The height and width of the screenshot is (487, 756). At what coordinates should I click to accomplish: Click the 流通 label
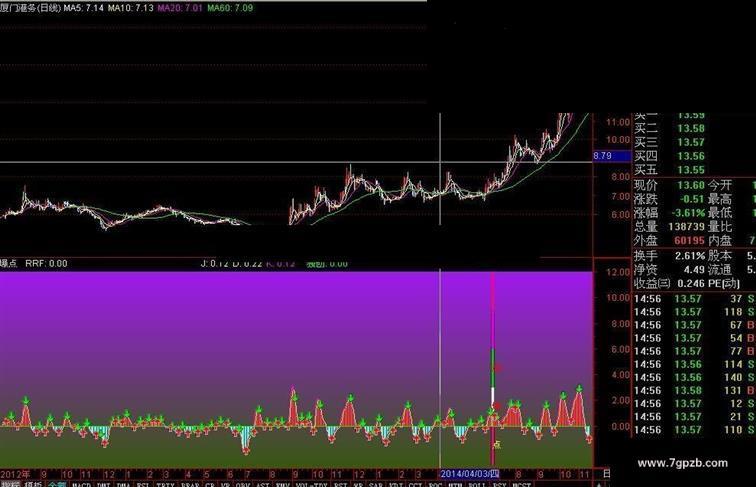pos(720,270)
